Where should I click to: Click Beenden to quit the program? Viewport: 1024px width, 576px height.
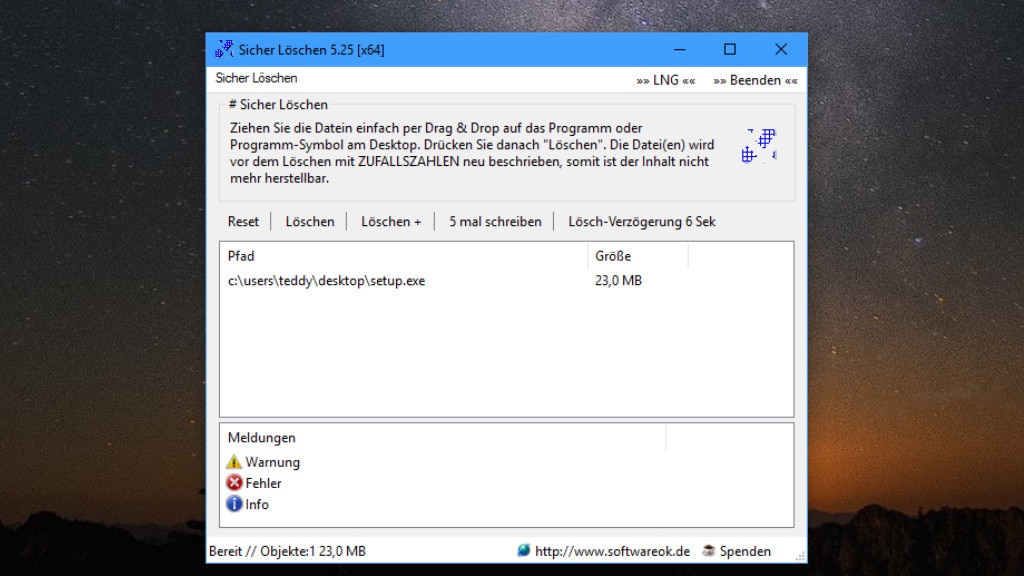(x=756, y=79)
